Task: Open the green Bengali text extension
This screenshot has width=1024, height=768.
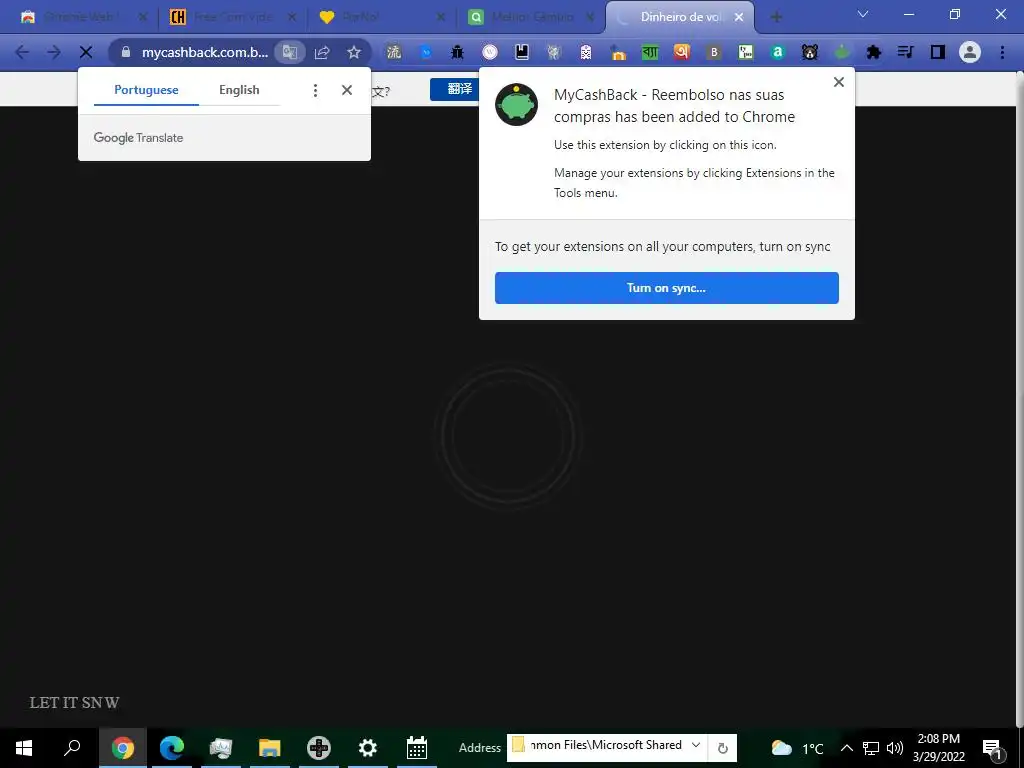Action: click(650, 52)
